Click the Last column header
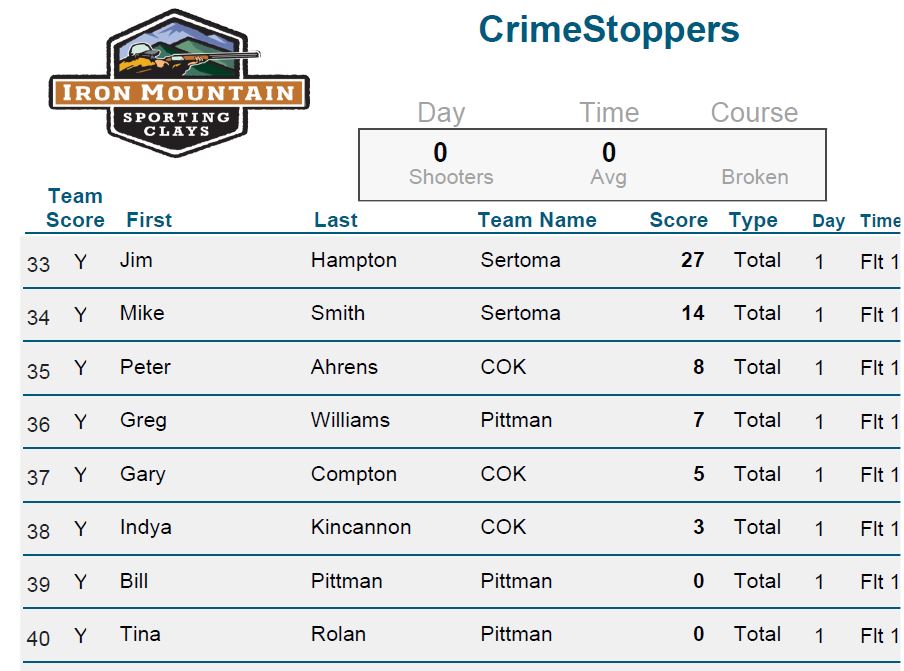 pos(336,220)
